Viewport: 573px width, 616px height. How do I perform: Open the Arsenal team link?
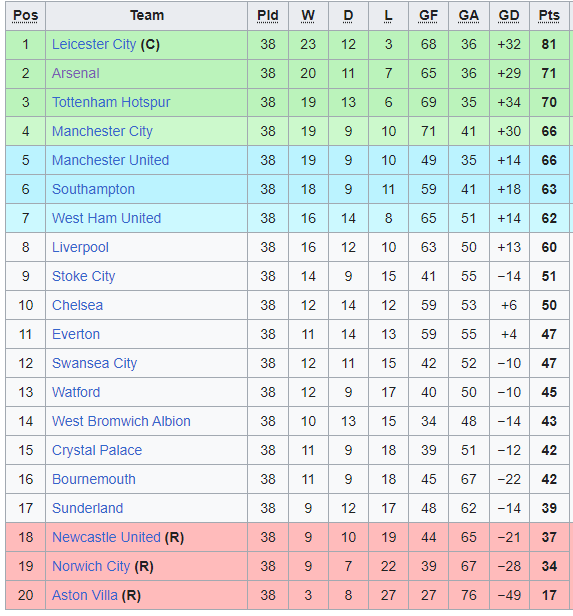tap(75, 73)
